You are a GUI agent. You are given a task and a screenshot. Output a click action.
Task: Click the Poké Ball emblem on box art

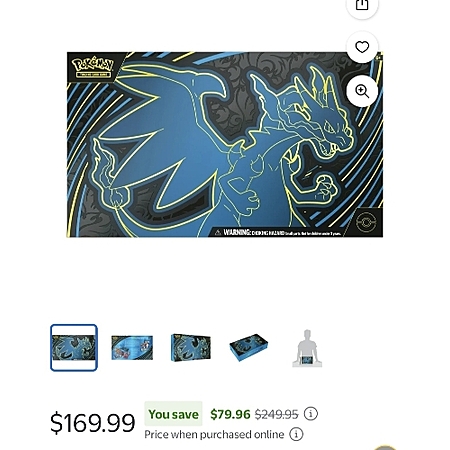point(366,222)
